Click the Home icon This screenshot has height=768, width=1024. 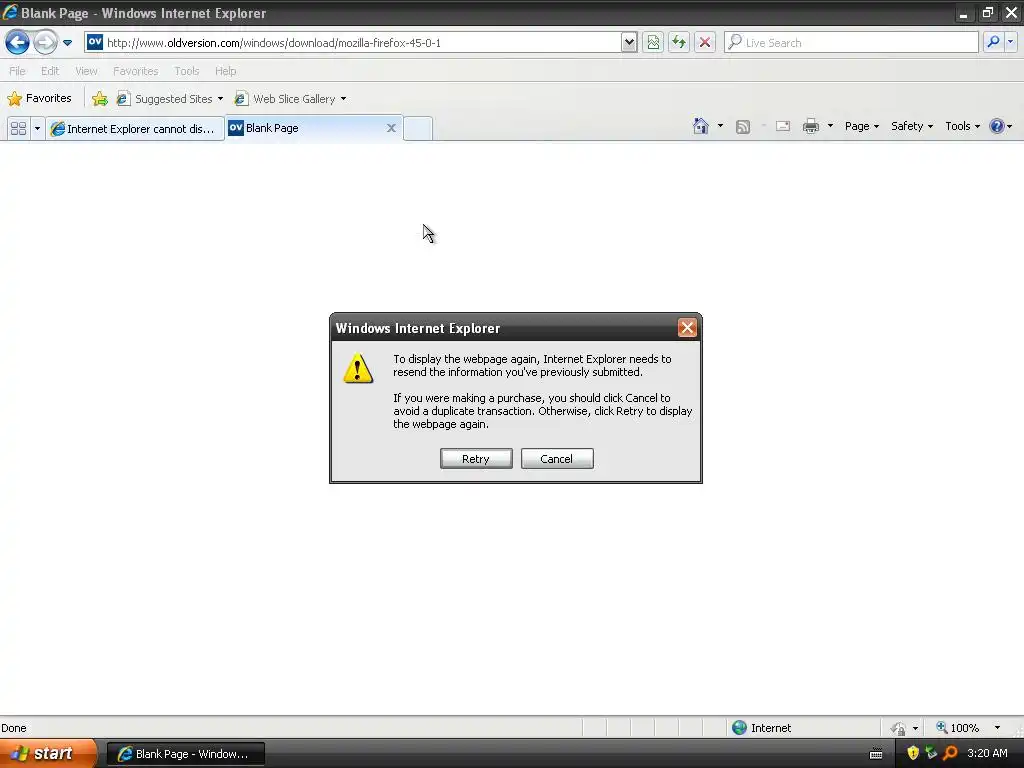click(701, 126)
